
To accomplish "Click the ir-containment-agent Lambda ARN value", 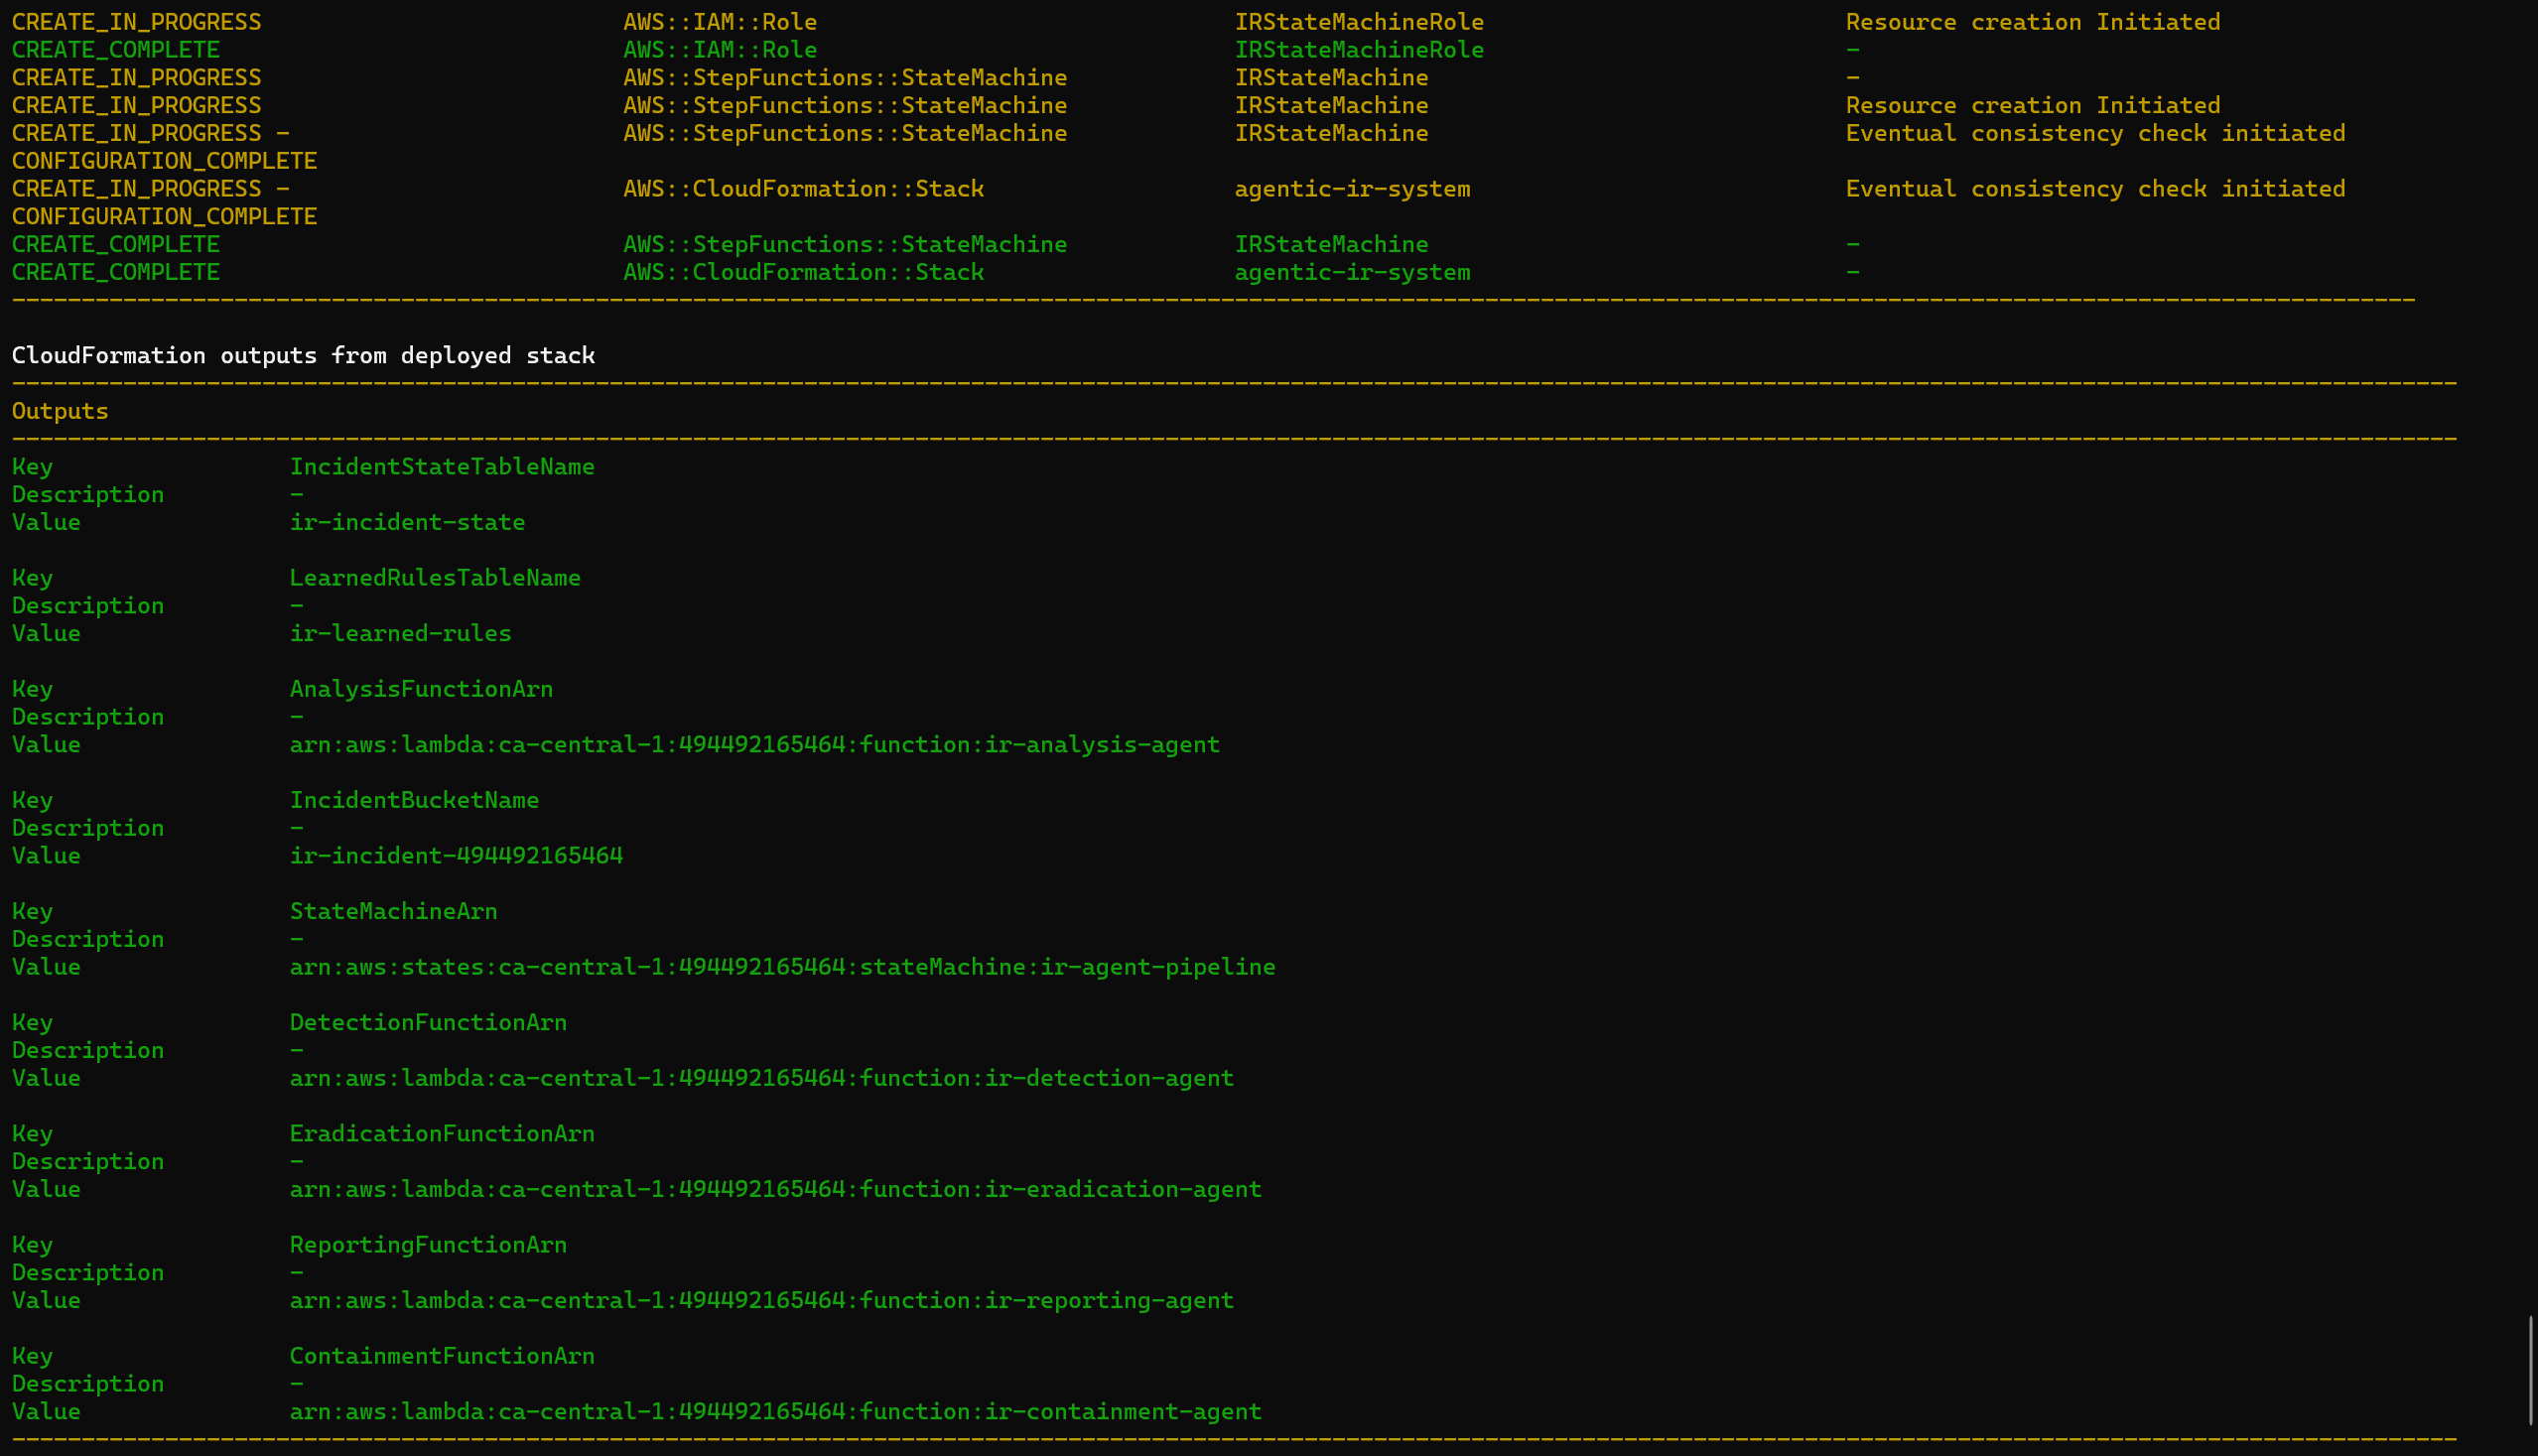I will [776, 1411].
